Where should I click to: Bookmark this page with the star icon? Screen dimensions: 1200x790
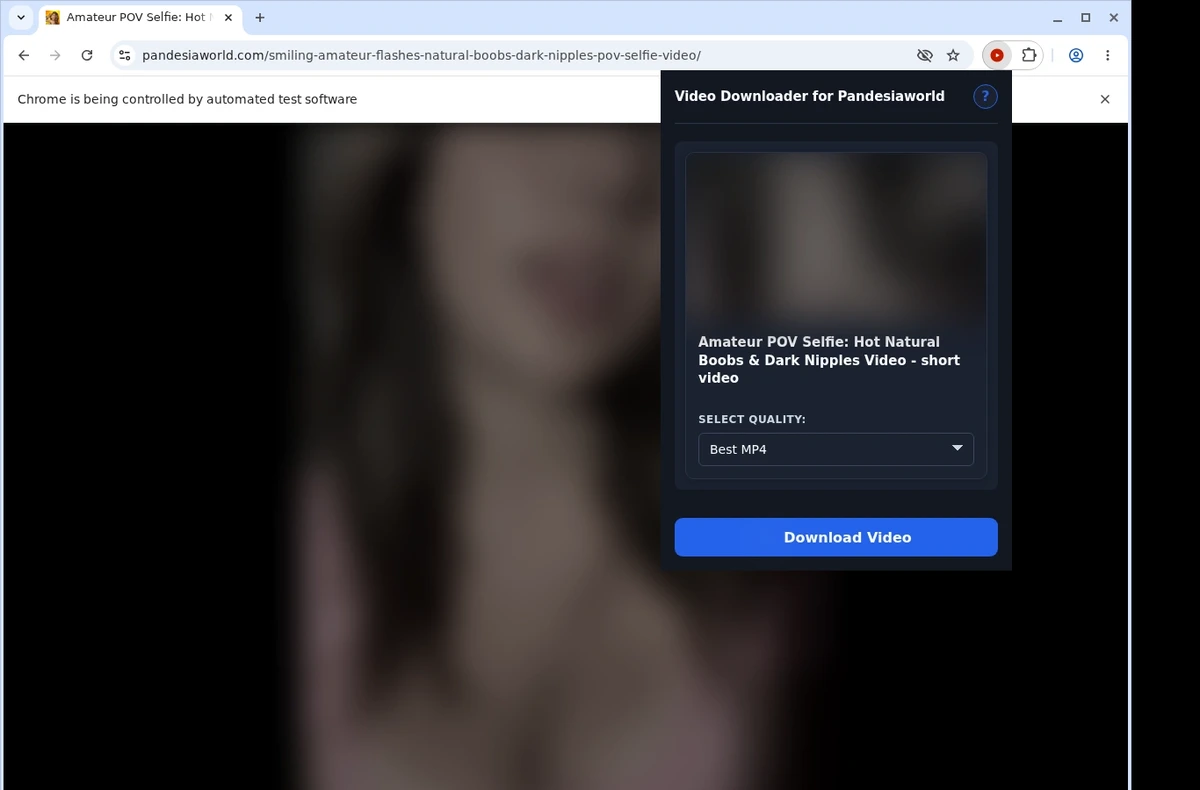[x=953, y=56]
